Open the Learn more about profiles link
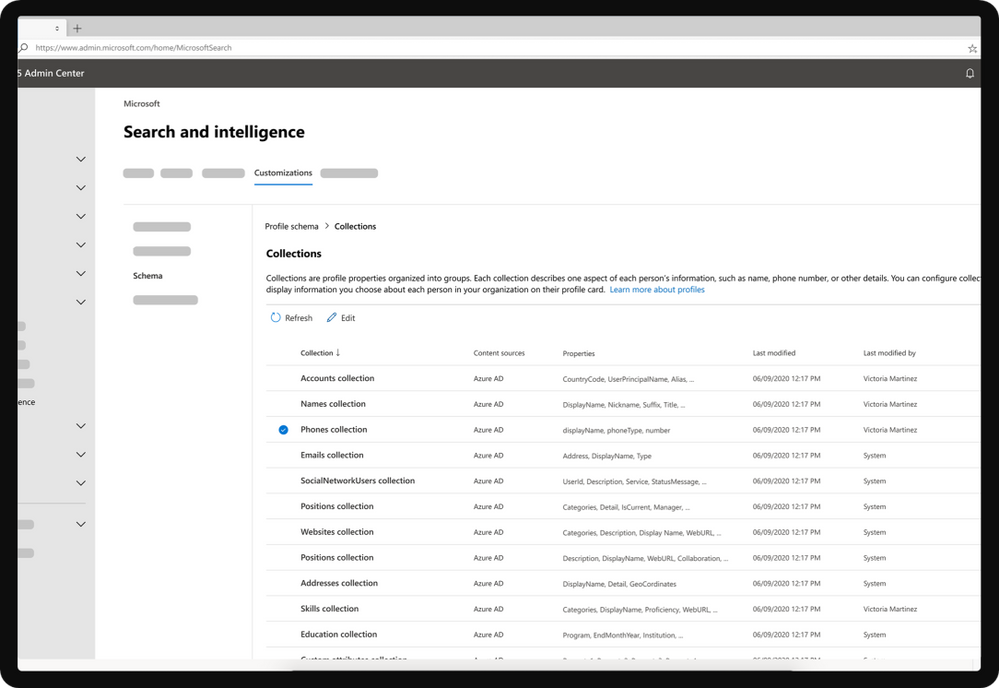 pos(659,289)
